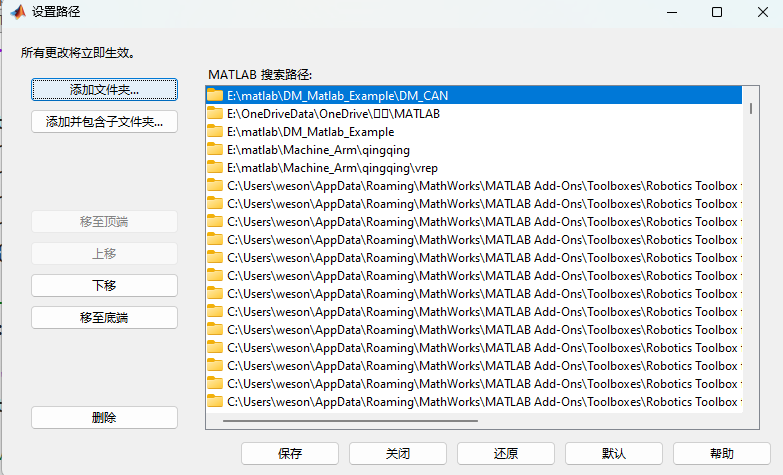Click the Add Folder (添加文件夹...) button
The height and width of the screenshot is (475, 783).
coord(104,90)
